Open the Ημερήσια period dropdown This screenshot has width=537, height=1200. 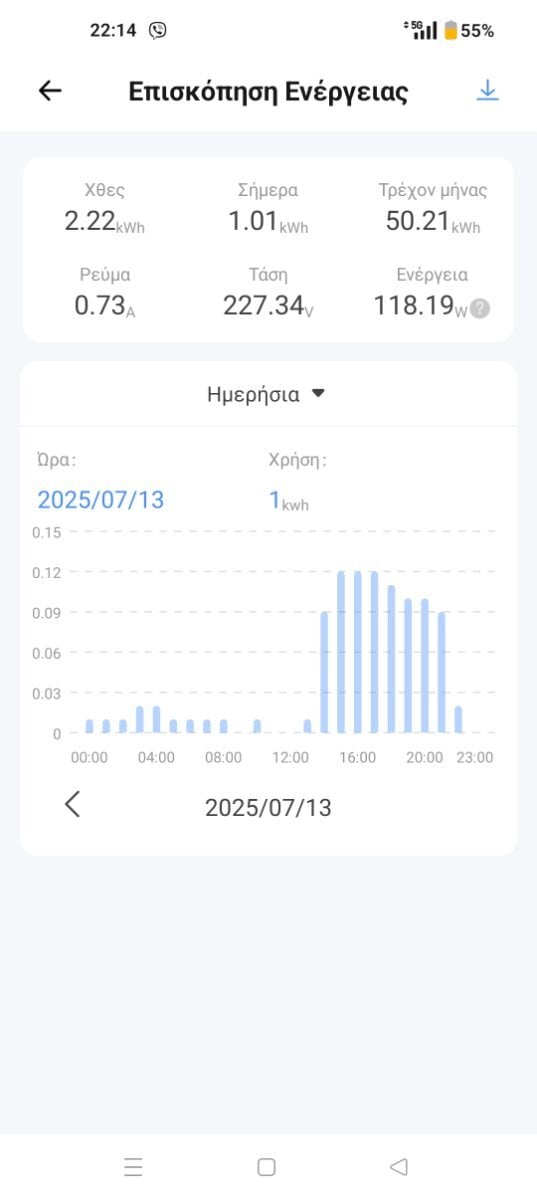coord(267,394)
